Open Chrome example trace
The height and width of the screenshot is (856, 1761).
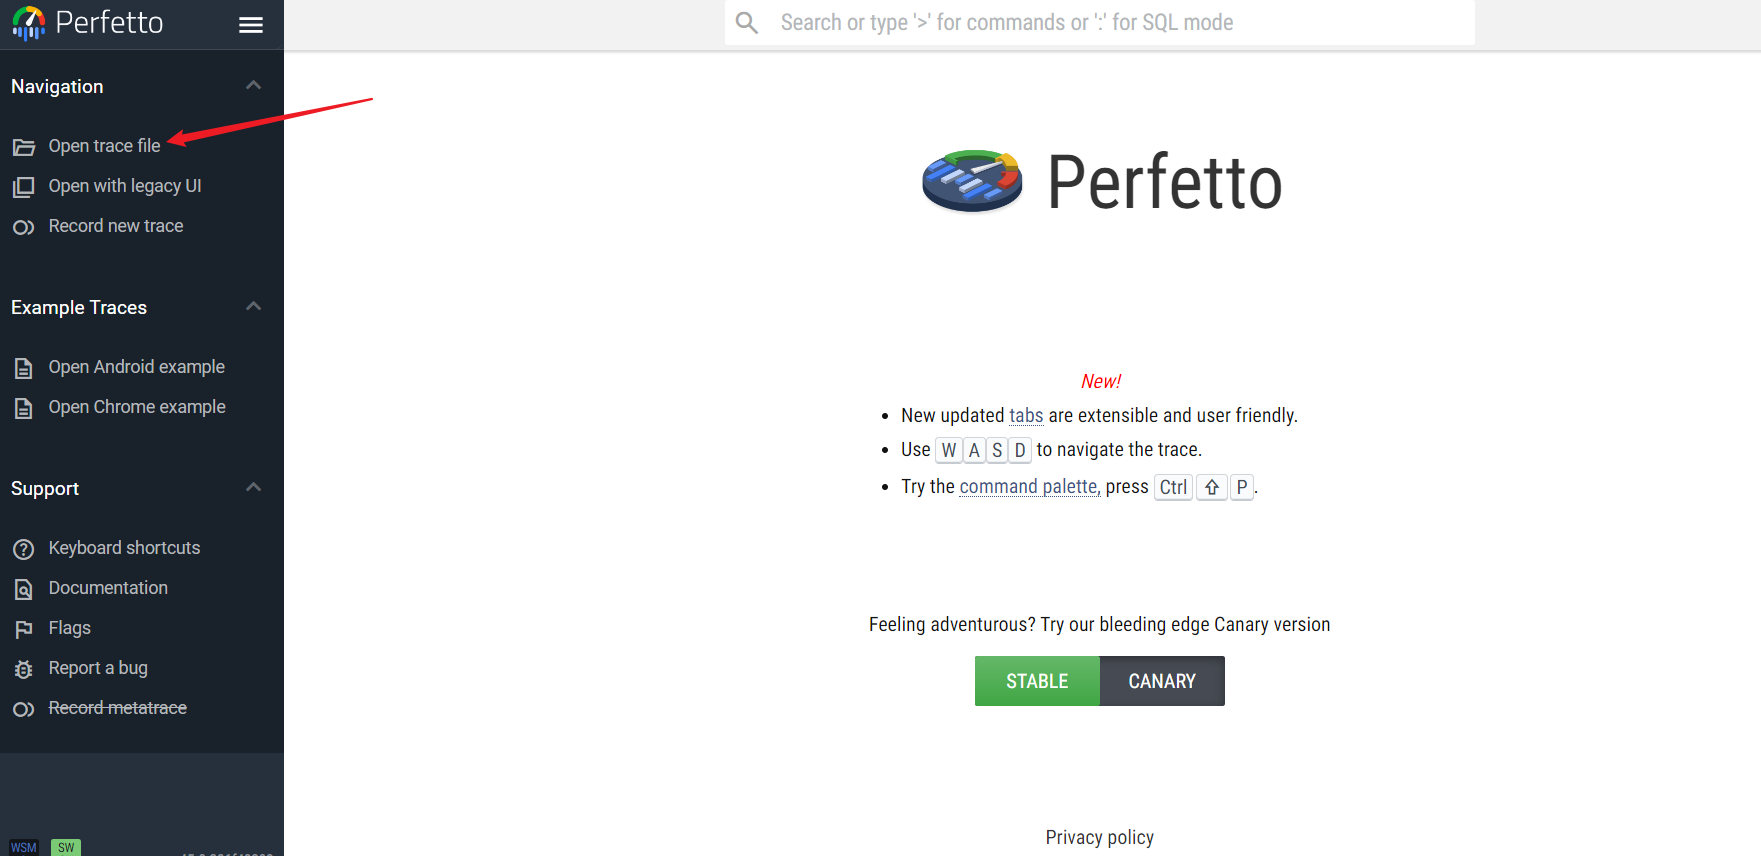pos(137,407)
